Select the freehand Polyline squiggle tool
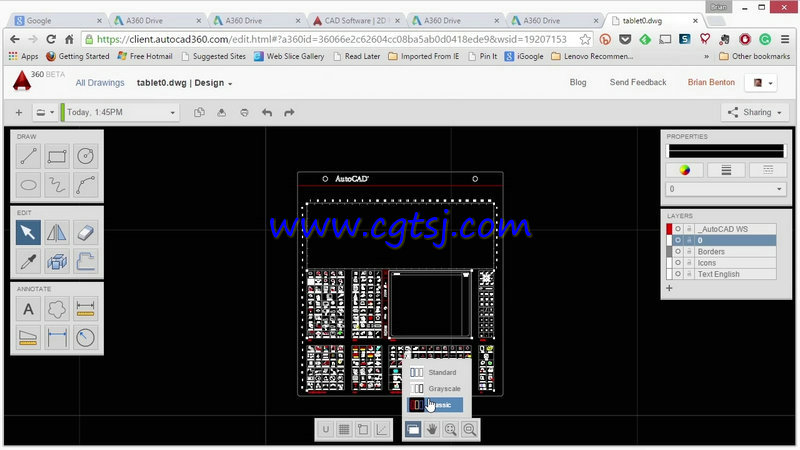This screenshot has height=450, width=800. [57, 185]
